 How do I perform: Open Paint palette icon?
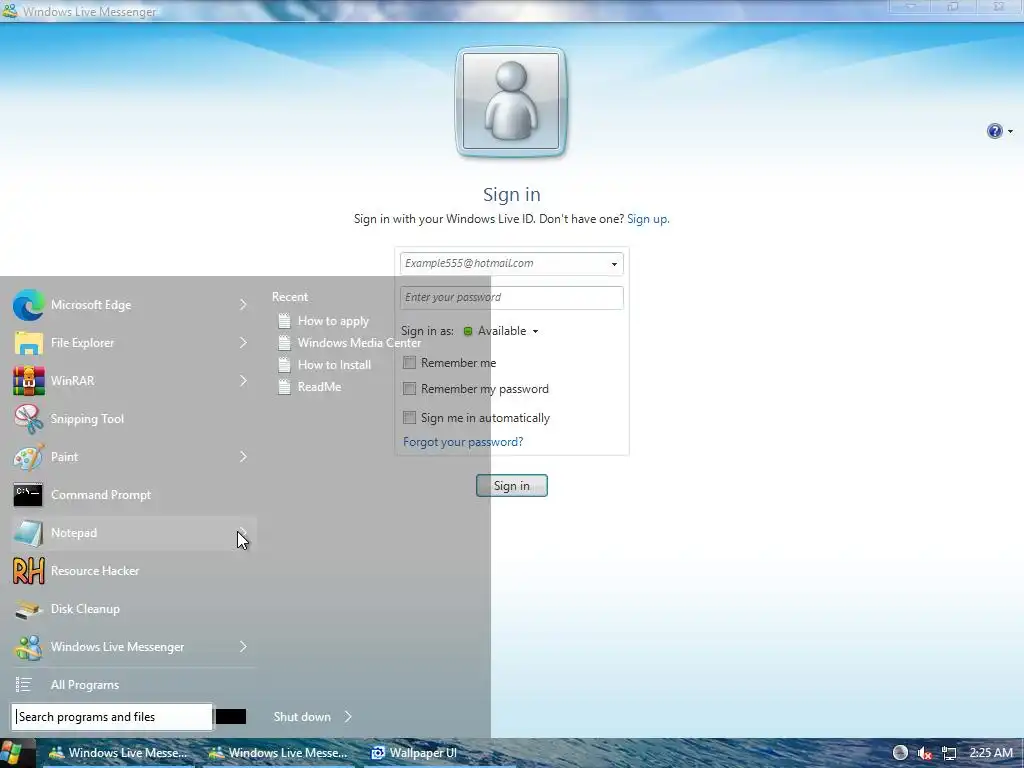point(29,456)
